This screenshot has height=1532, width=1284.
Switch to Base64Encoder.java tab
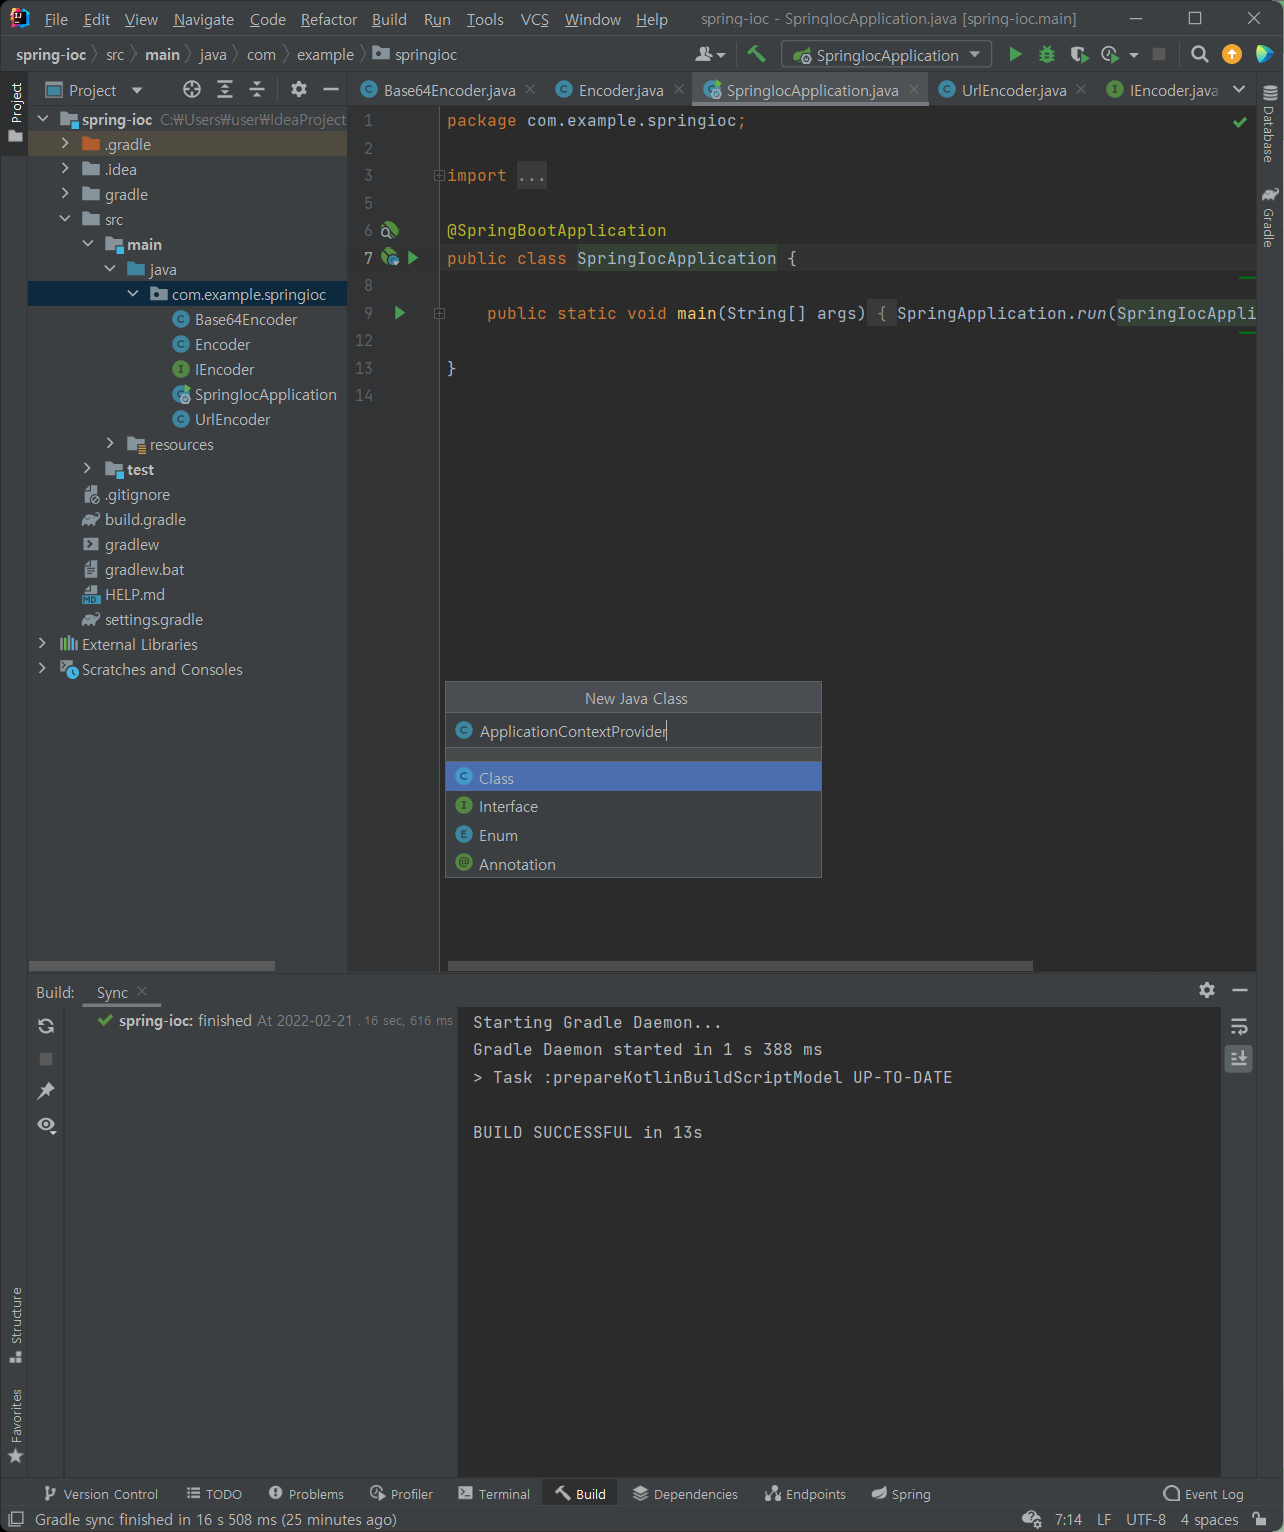point(449,90)
